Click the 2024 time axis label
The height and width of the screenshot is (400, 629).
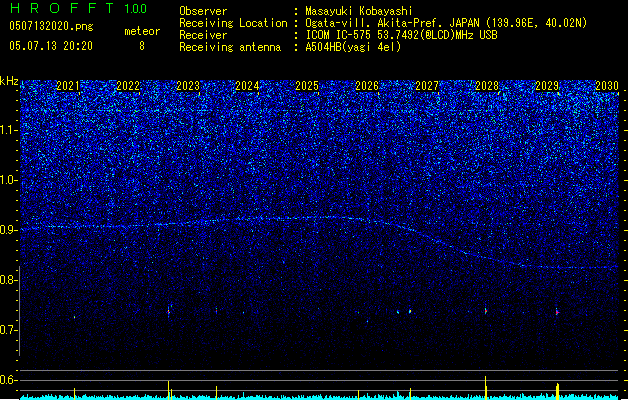[247, 86]
